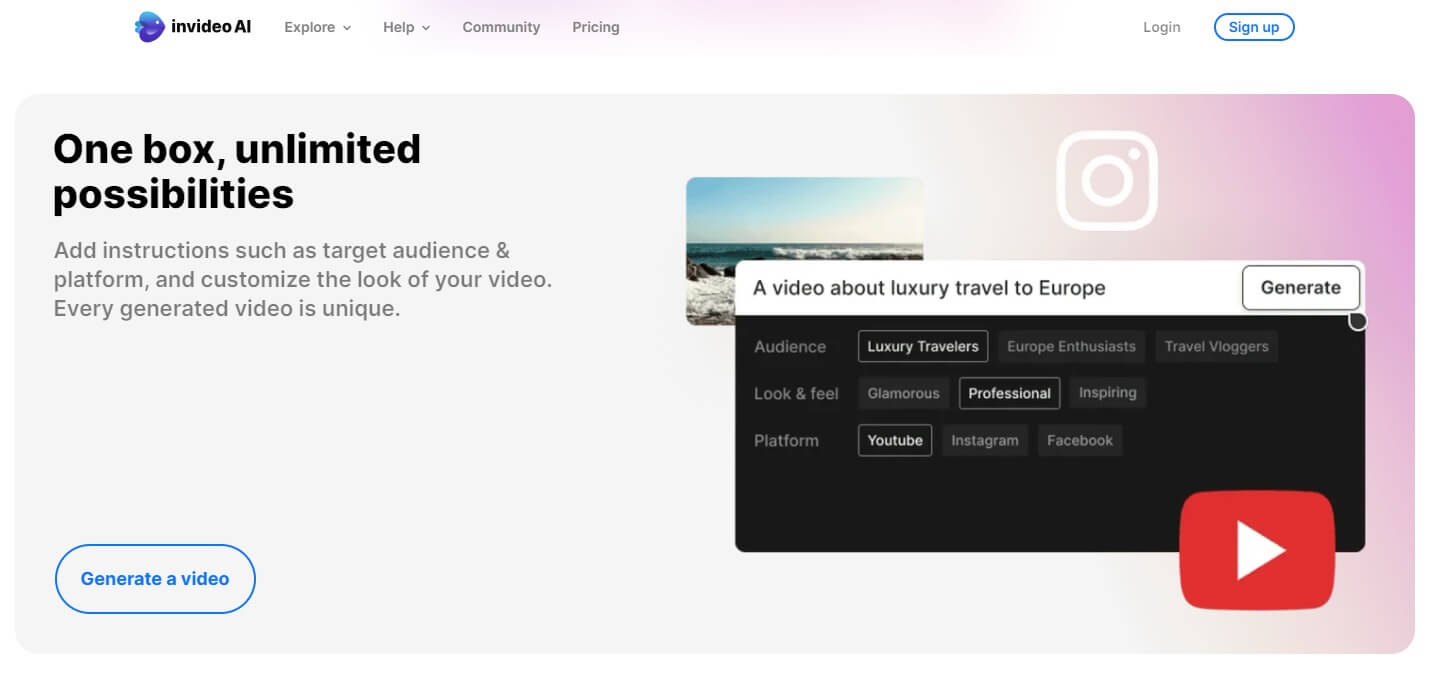The height and width of the screenshot is (680, 1438).
Task: Click the red YouTube play icon
Action: pyautogui.click(x=1258, y=549)
